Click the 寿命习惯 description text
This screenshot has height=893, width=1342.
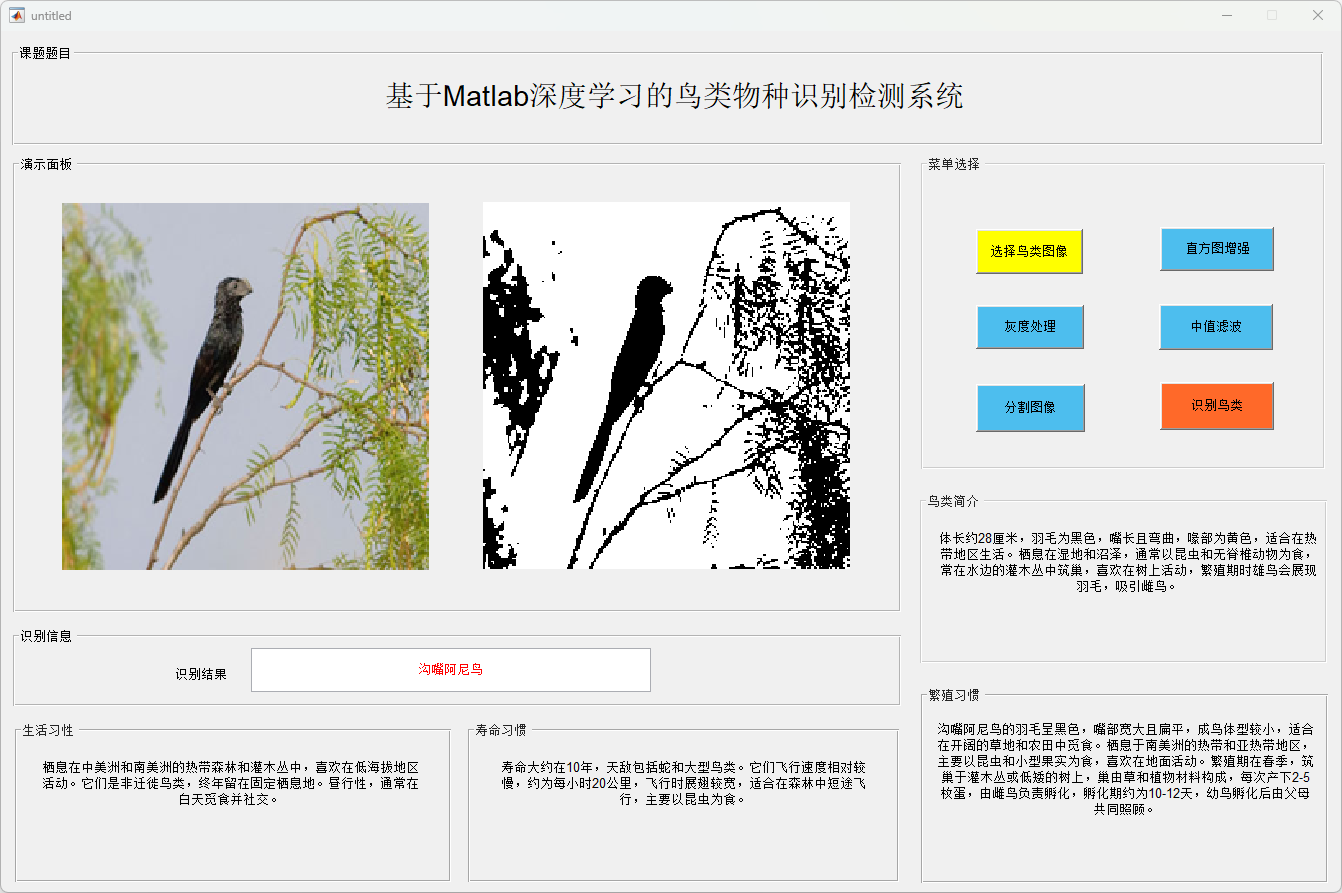coord(684,783)
